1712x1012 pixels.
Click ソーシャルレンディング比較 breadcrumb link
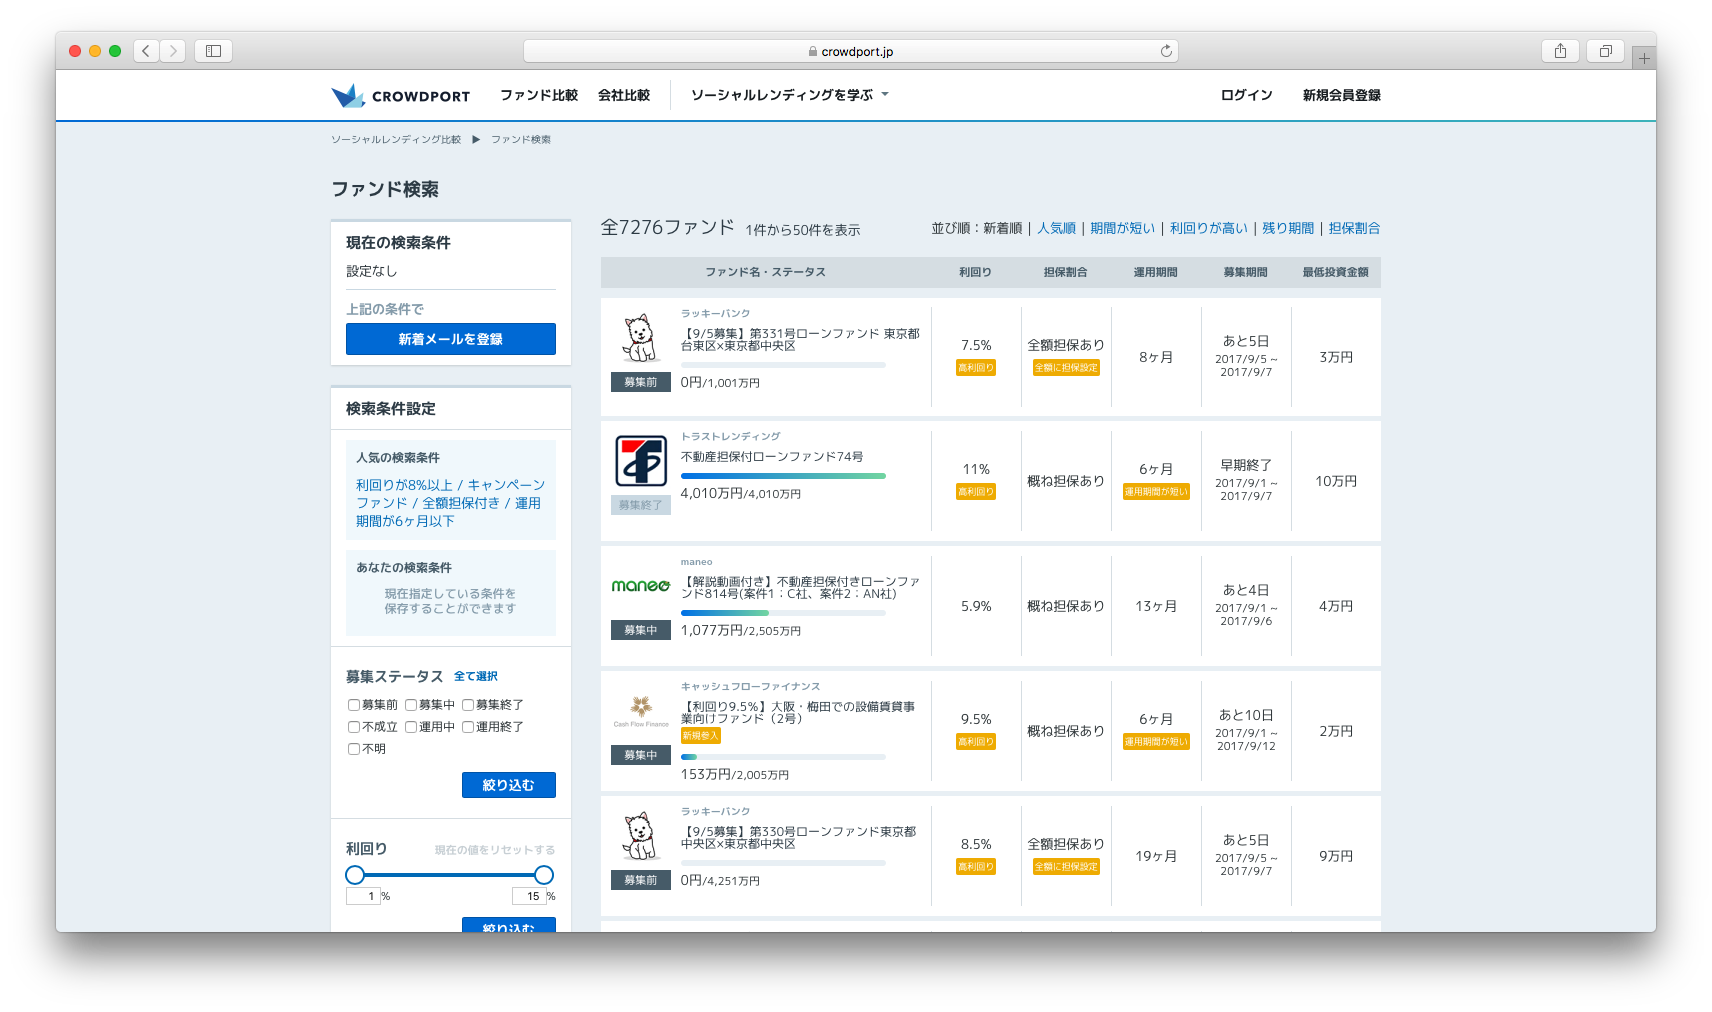pos(396,140)
